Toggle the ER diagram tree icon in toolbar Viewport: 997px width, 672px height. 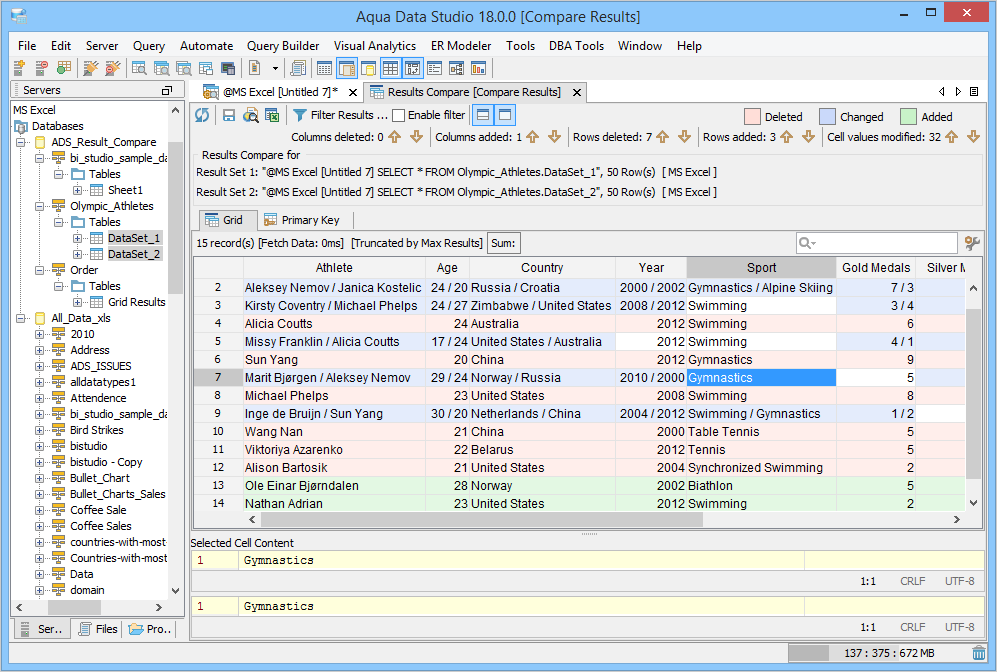457,68
